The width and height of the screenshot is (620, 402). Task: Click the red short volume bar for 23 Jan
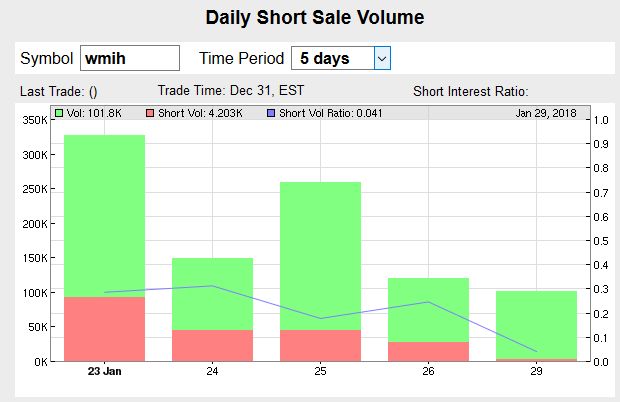104,328
